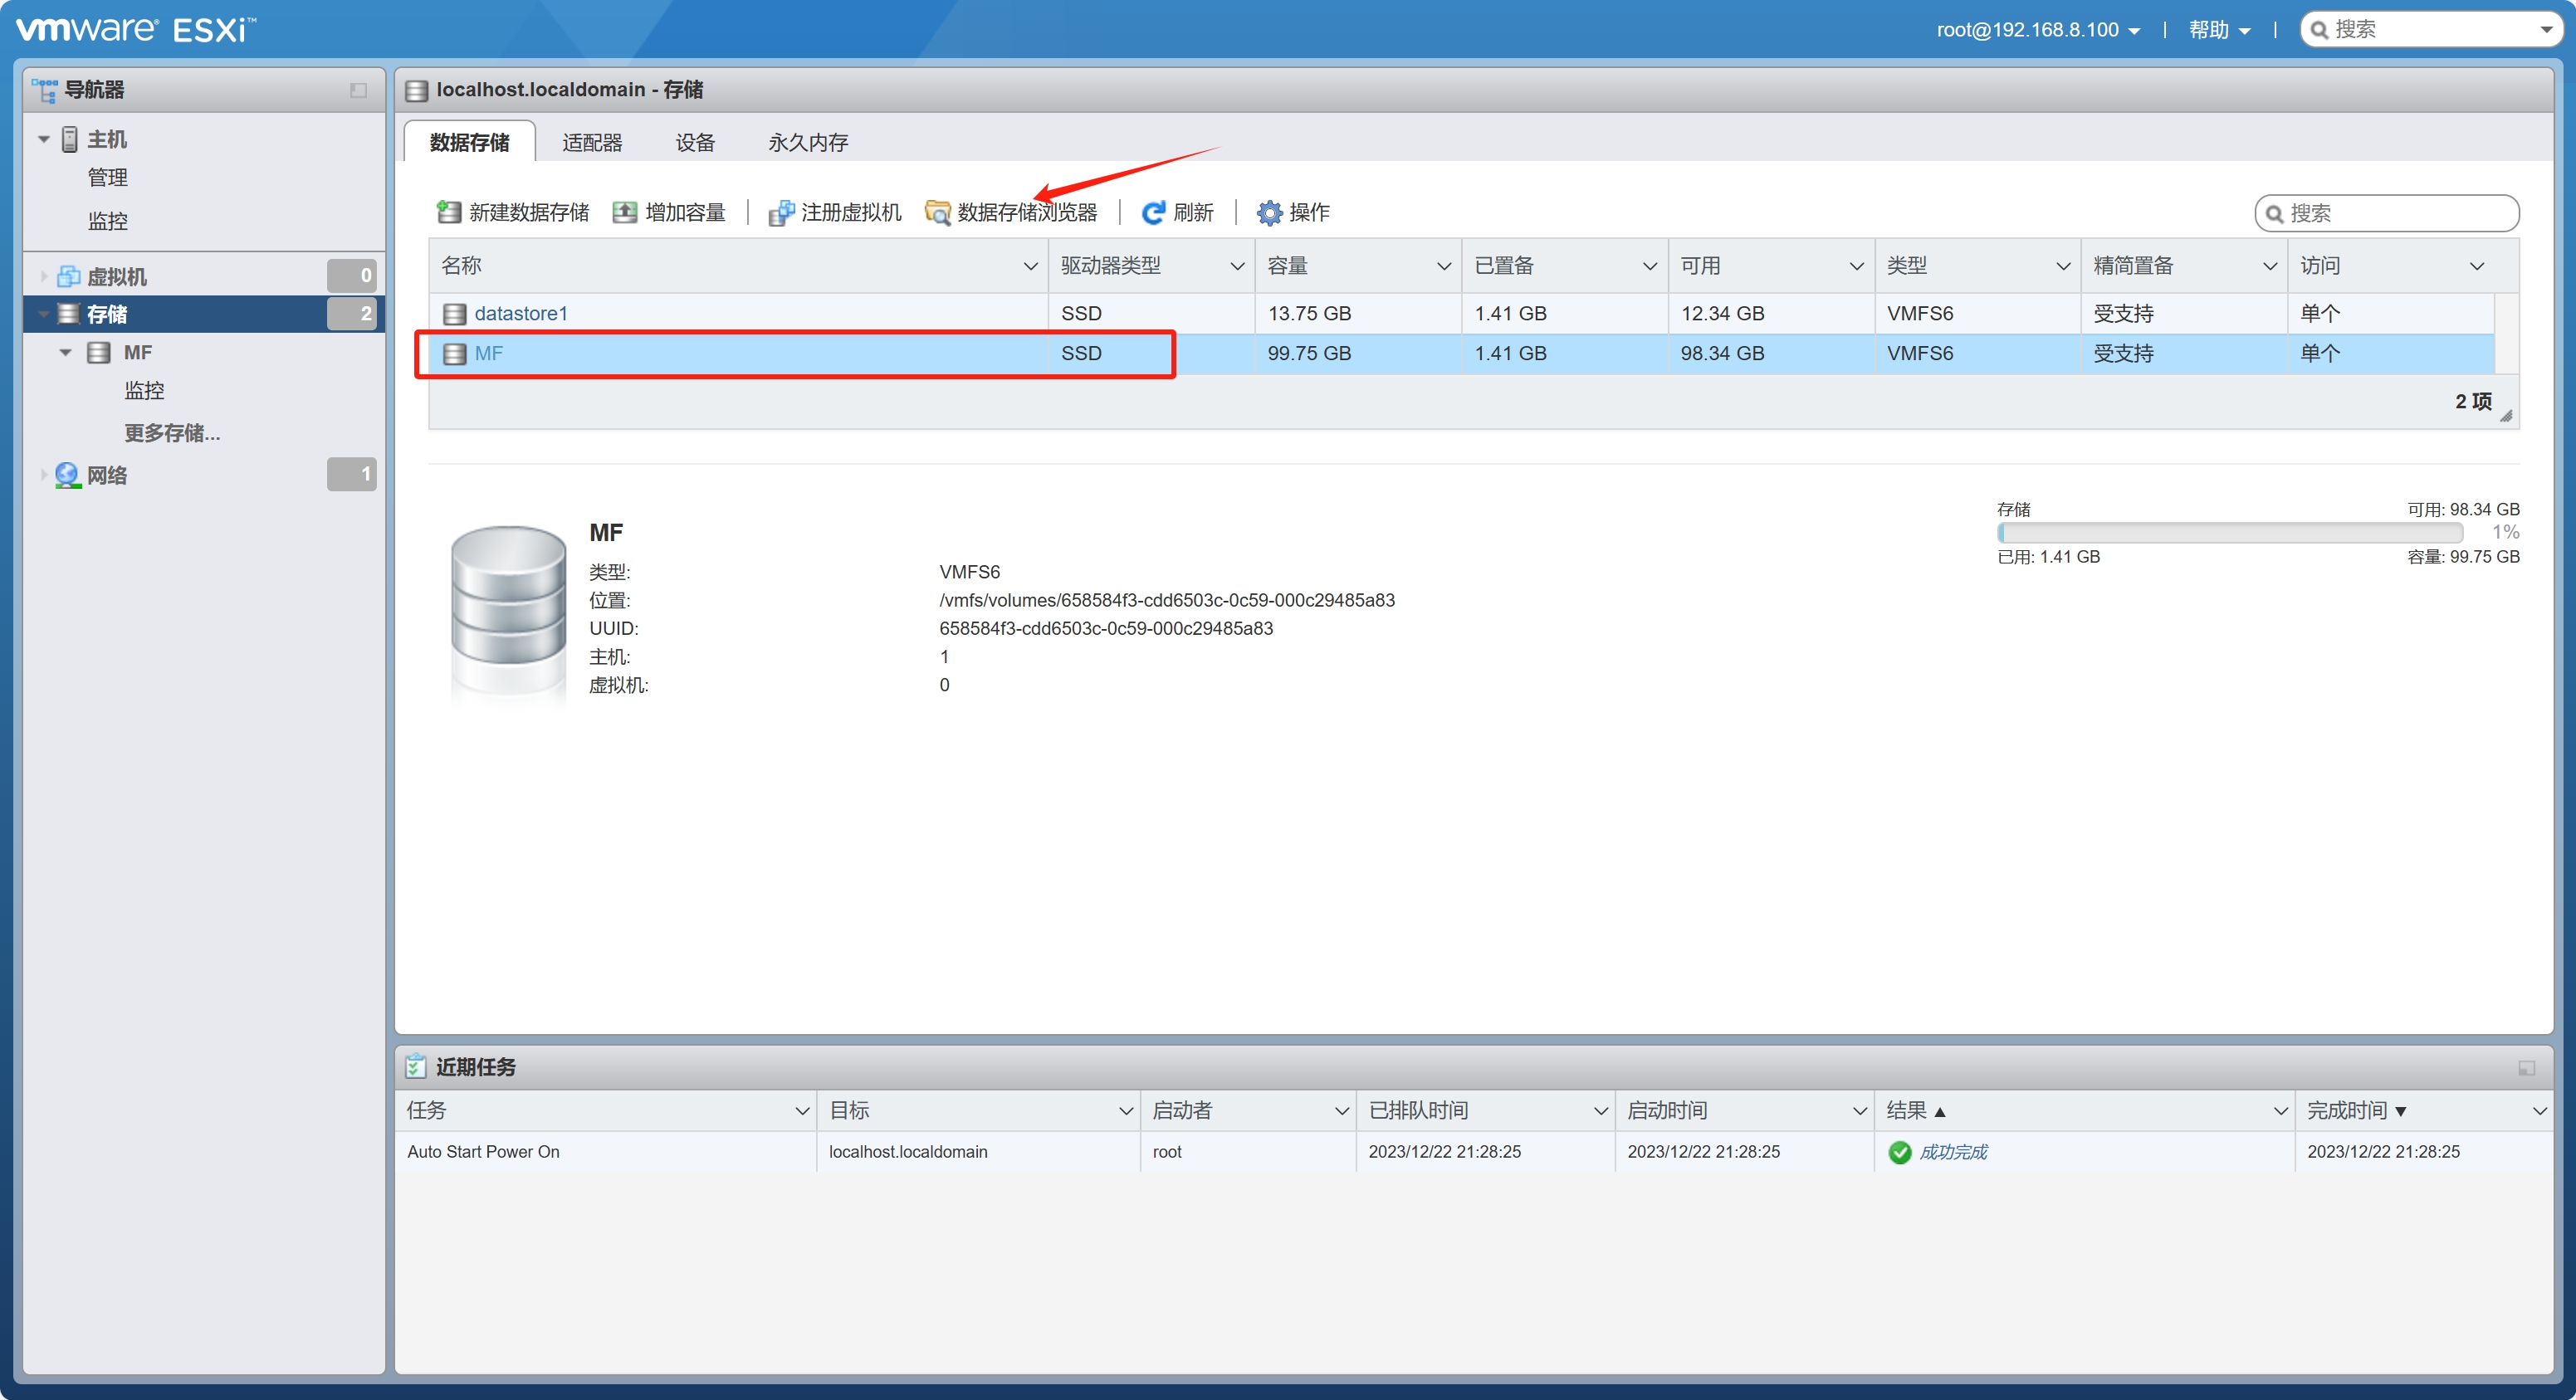The image size is (2576, 1400).
Task: Open the Actions (操作) gear menu
Action: point(1269,212)
